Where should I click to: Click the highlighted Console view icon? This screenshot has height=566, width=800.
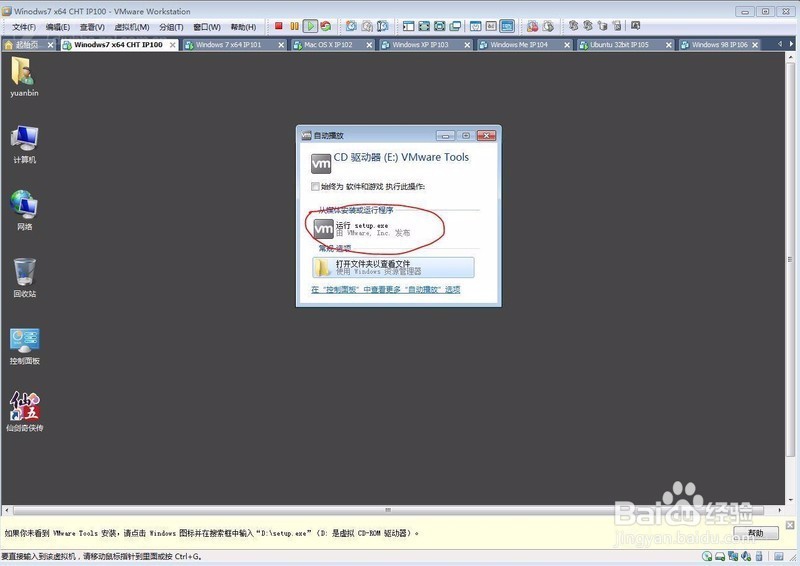507,26
